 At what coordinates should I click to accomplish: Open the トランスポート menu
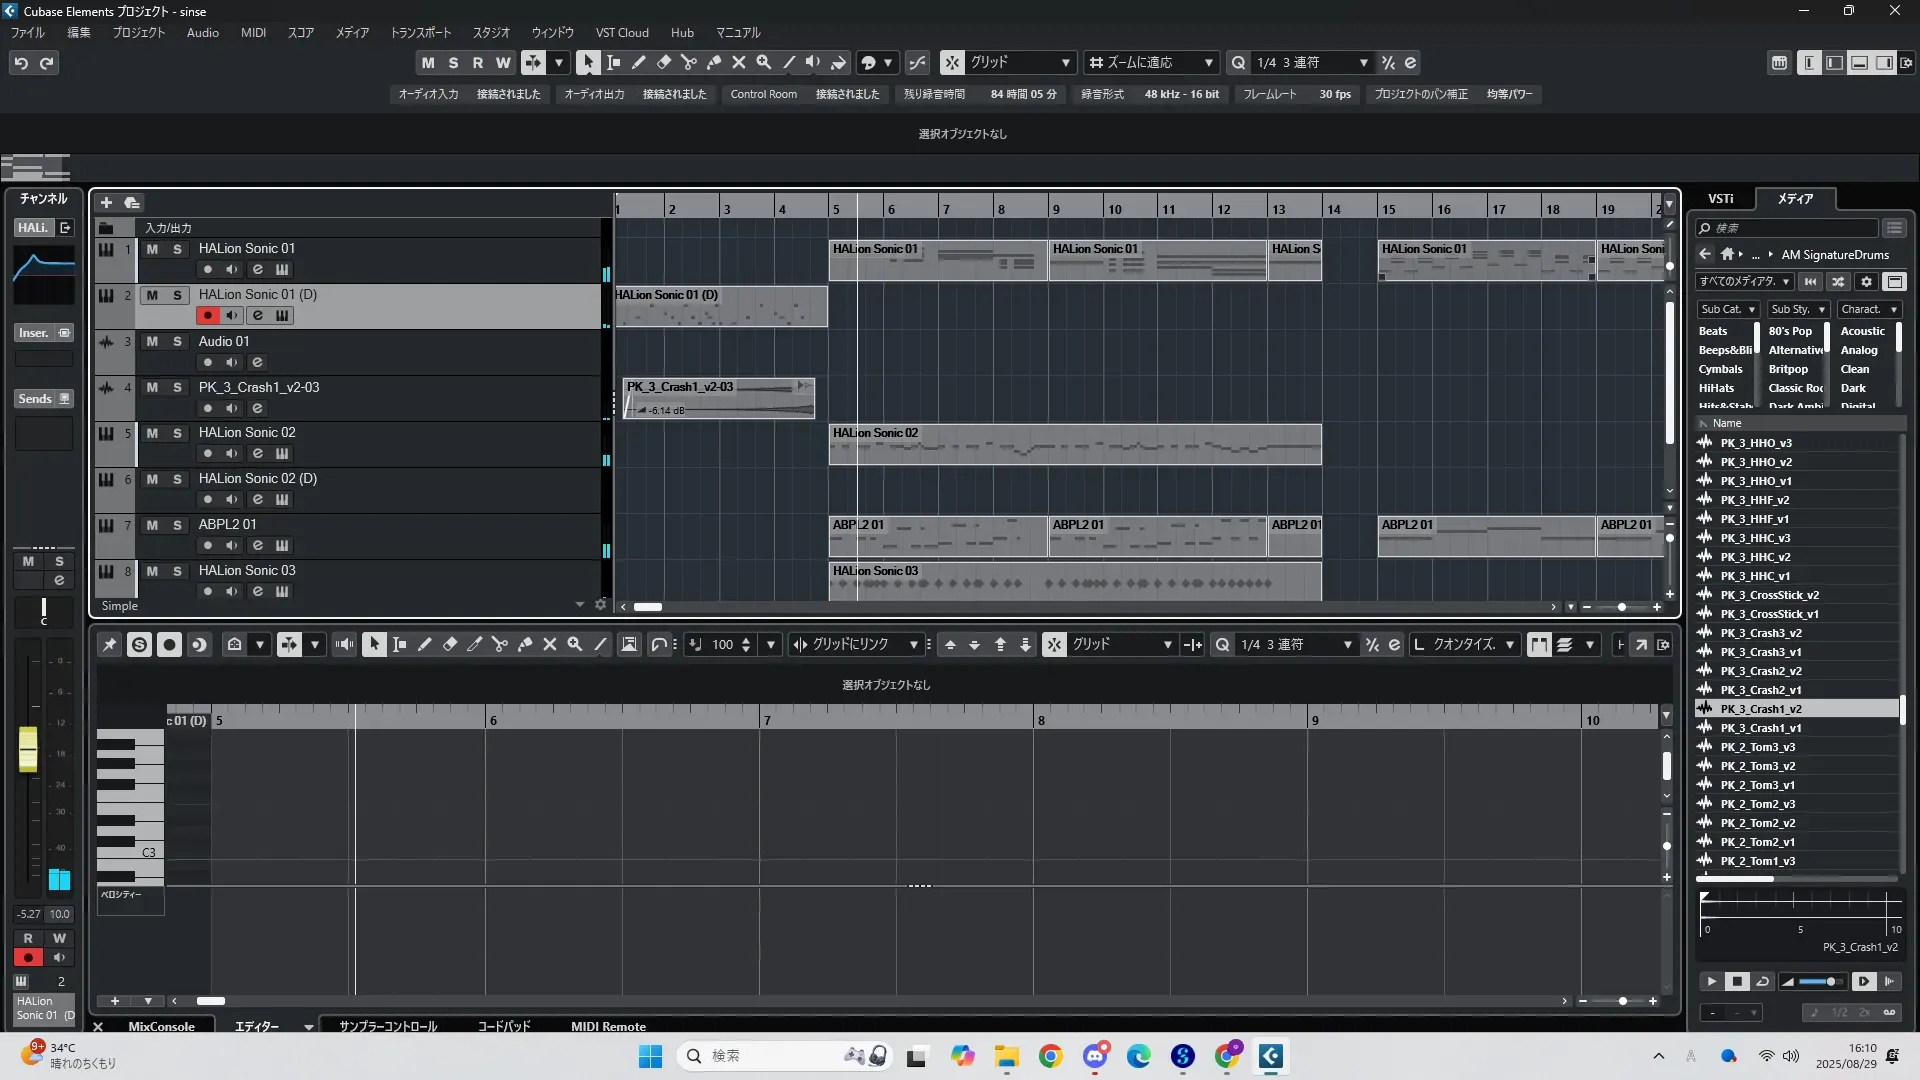tap(420, 32)
